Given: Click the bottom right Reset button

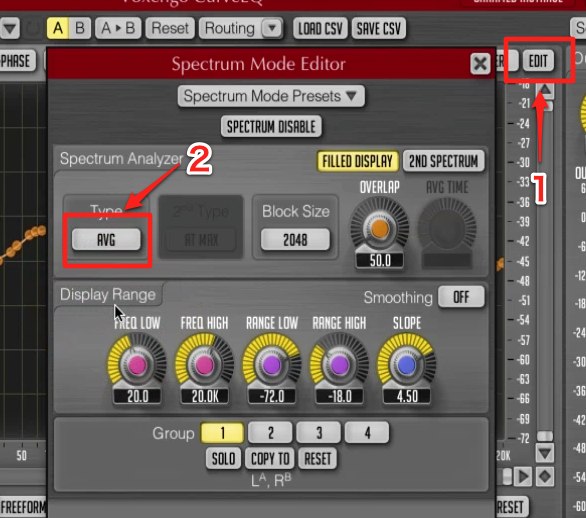Looking at the screenshot, I should (x=512, y=508).
